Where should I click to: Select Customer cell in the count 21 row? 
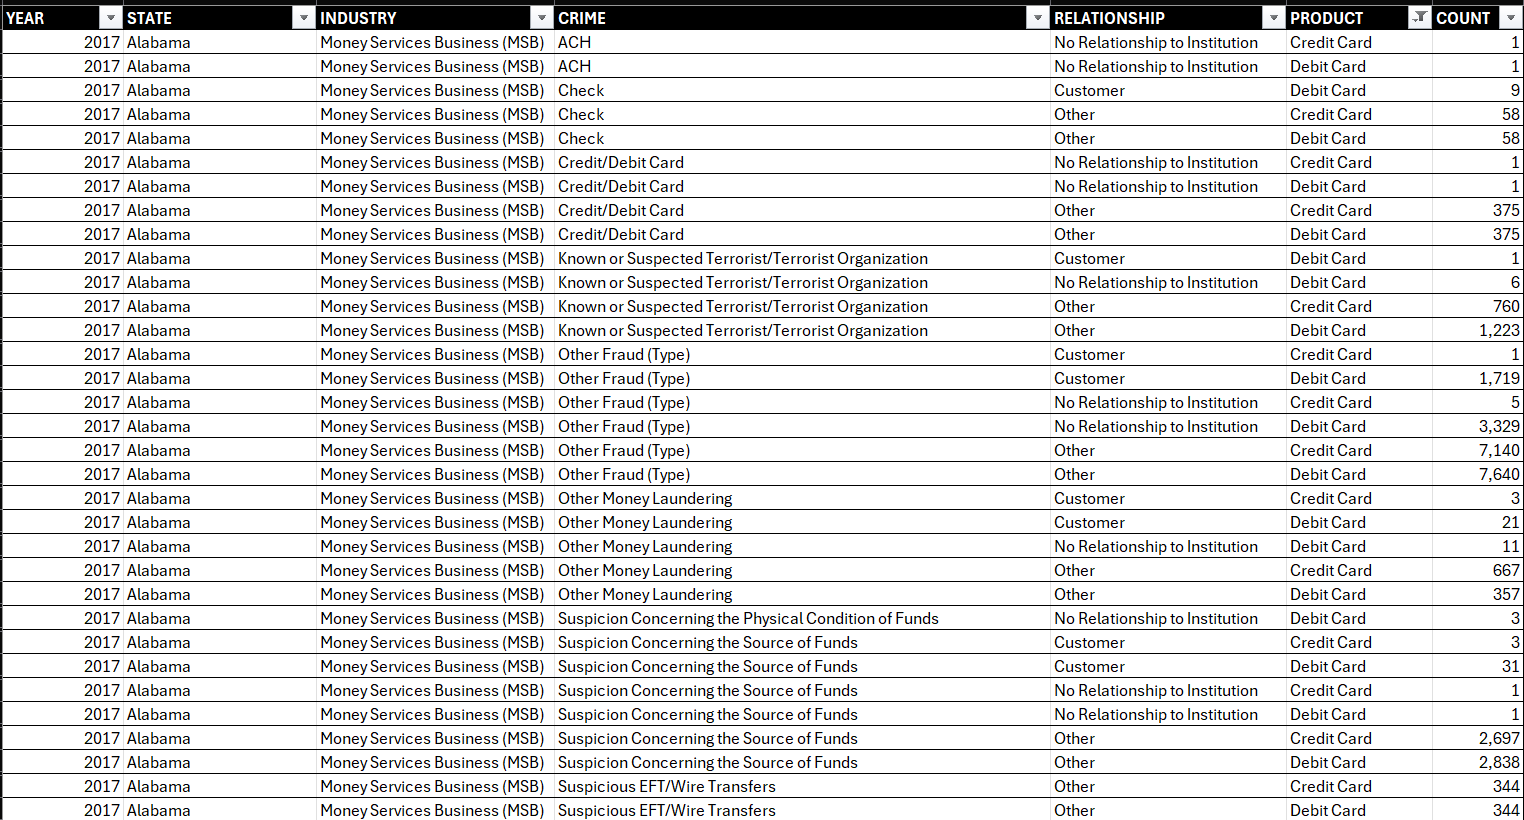coord(1168,522)
